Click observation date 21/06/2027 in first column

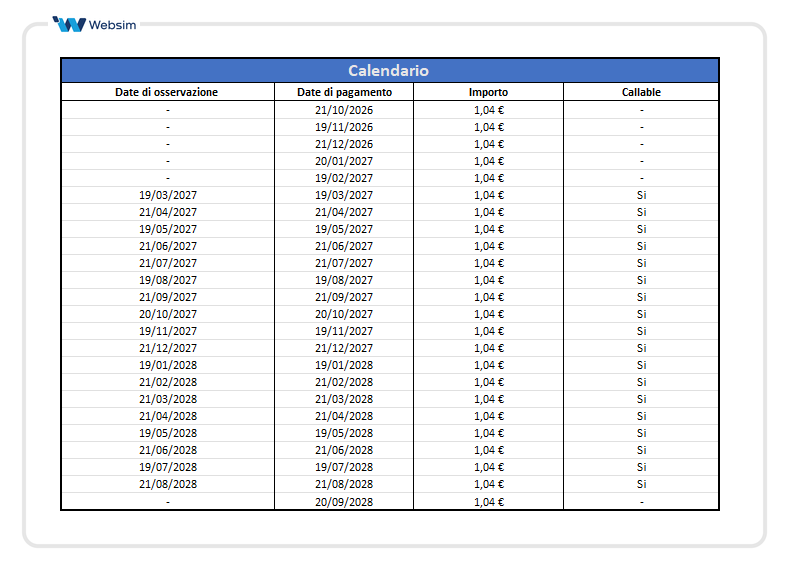[168, 247]
